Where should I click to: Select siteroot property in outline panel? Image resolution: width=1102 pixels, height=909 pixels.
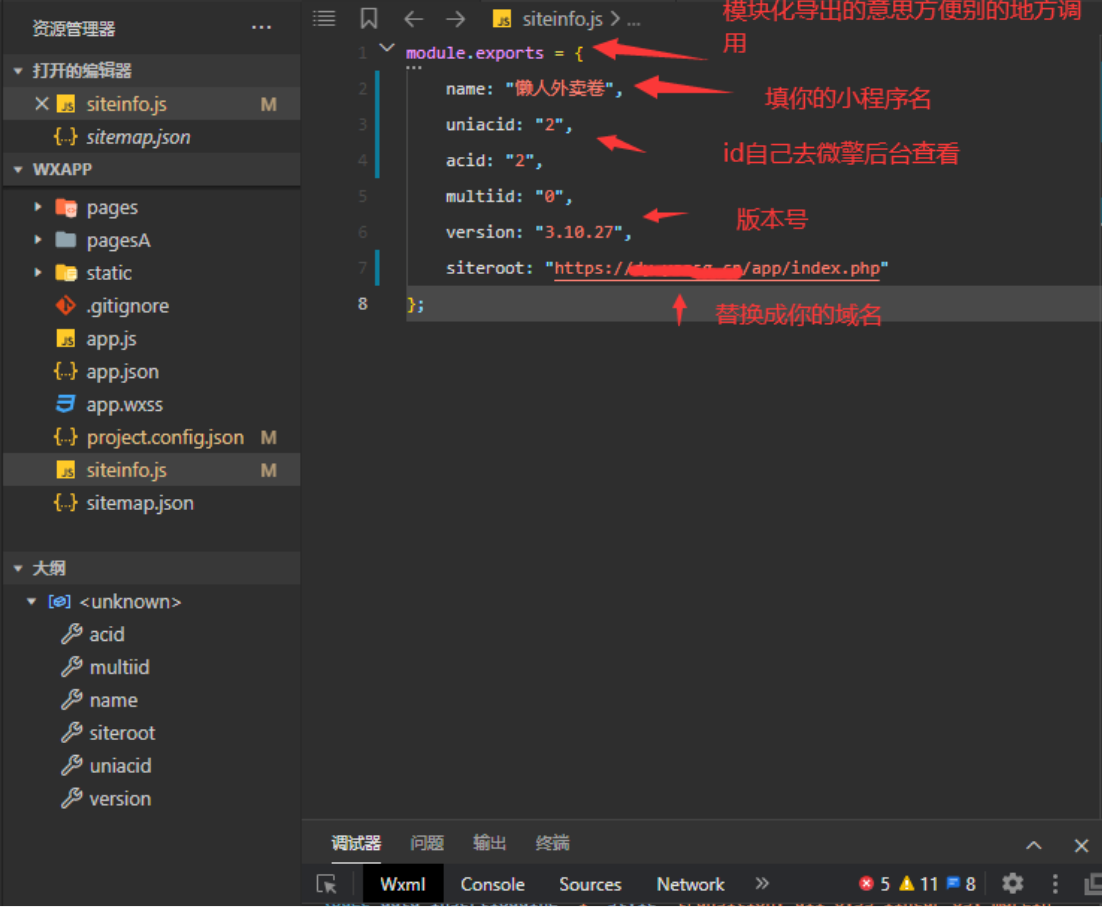click(x=122, y=733)
